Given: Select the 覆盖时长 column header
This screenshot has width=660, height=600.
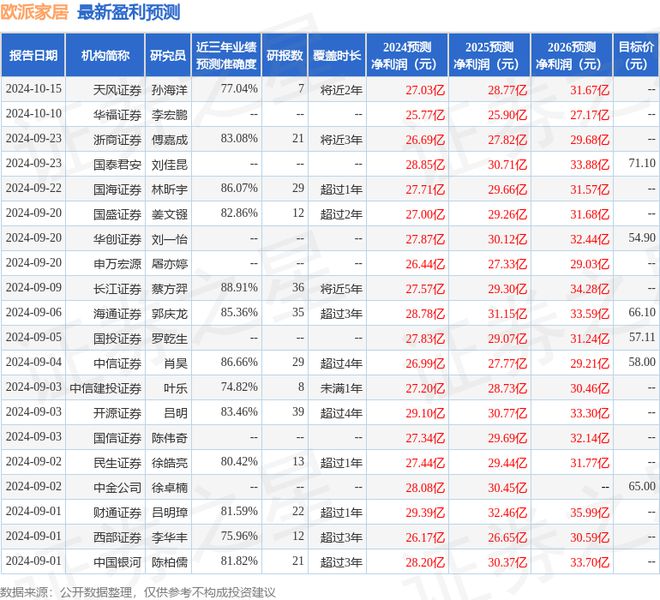Looking at the screenshot, I should click(x=337, y=55).
